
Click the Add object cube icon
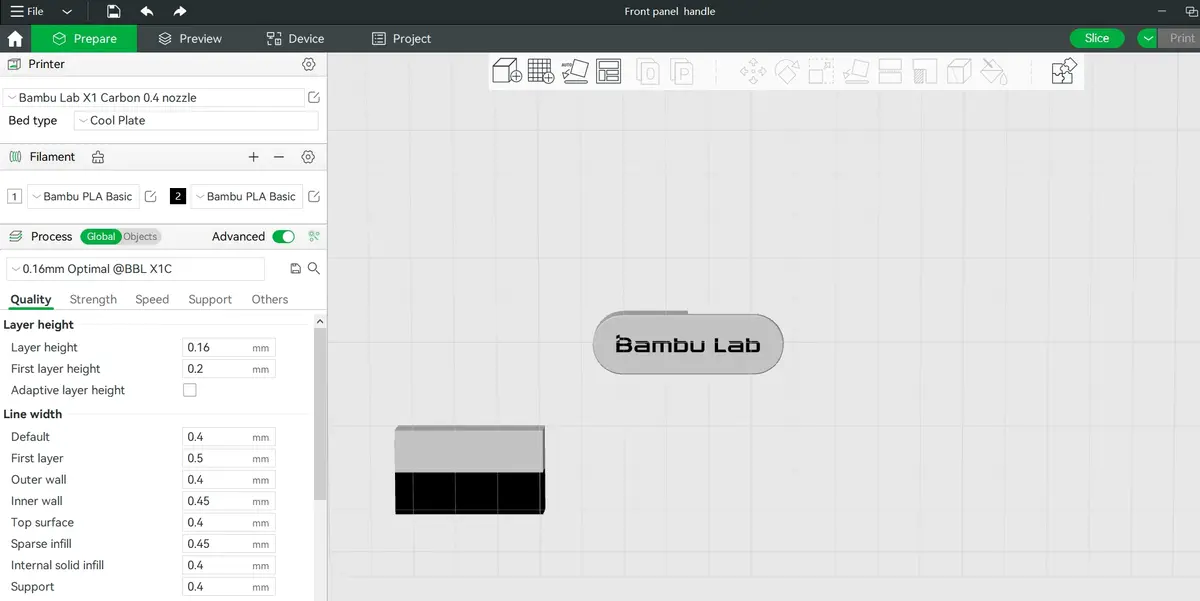click(507, 72)
